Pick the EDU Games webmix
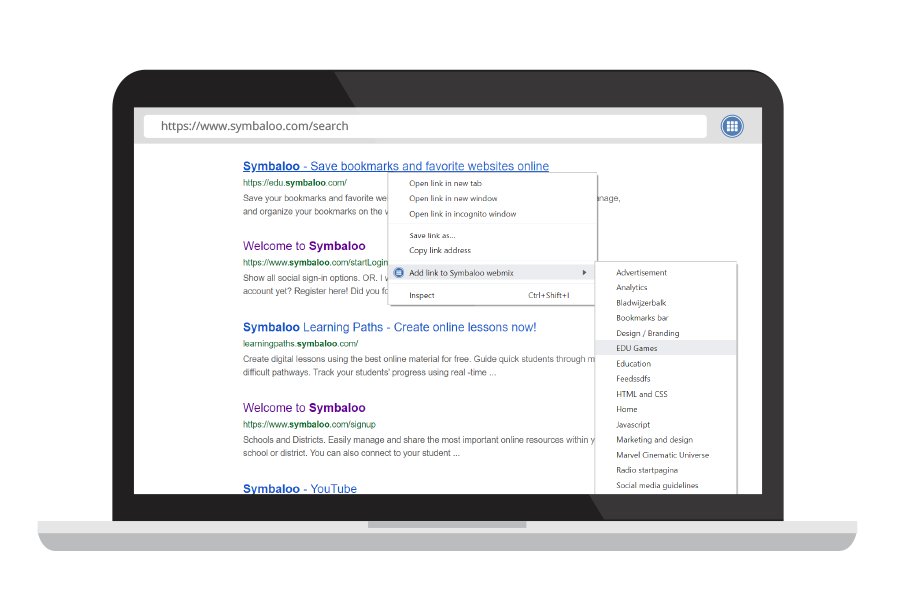This screenshot has width=900, height=600. coord(637,348)
